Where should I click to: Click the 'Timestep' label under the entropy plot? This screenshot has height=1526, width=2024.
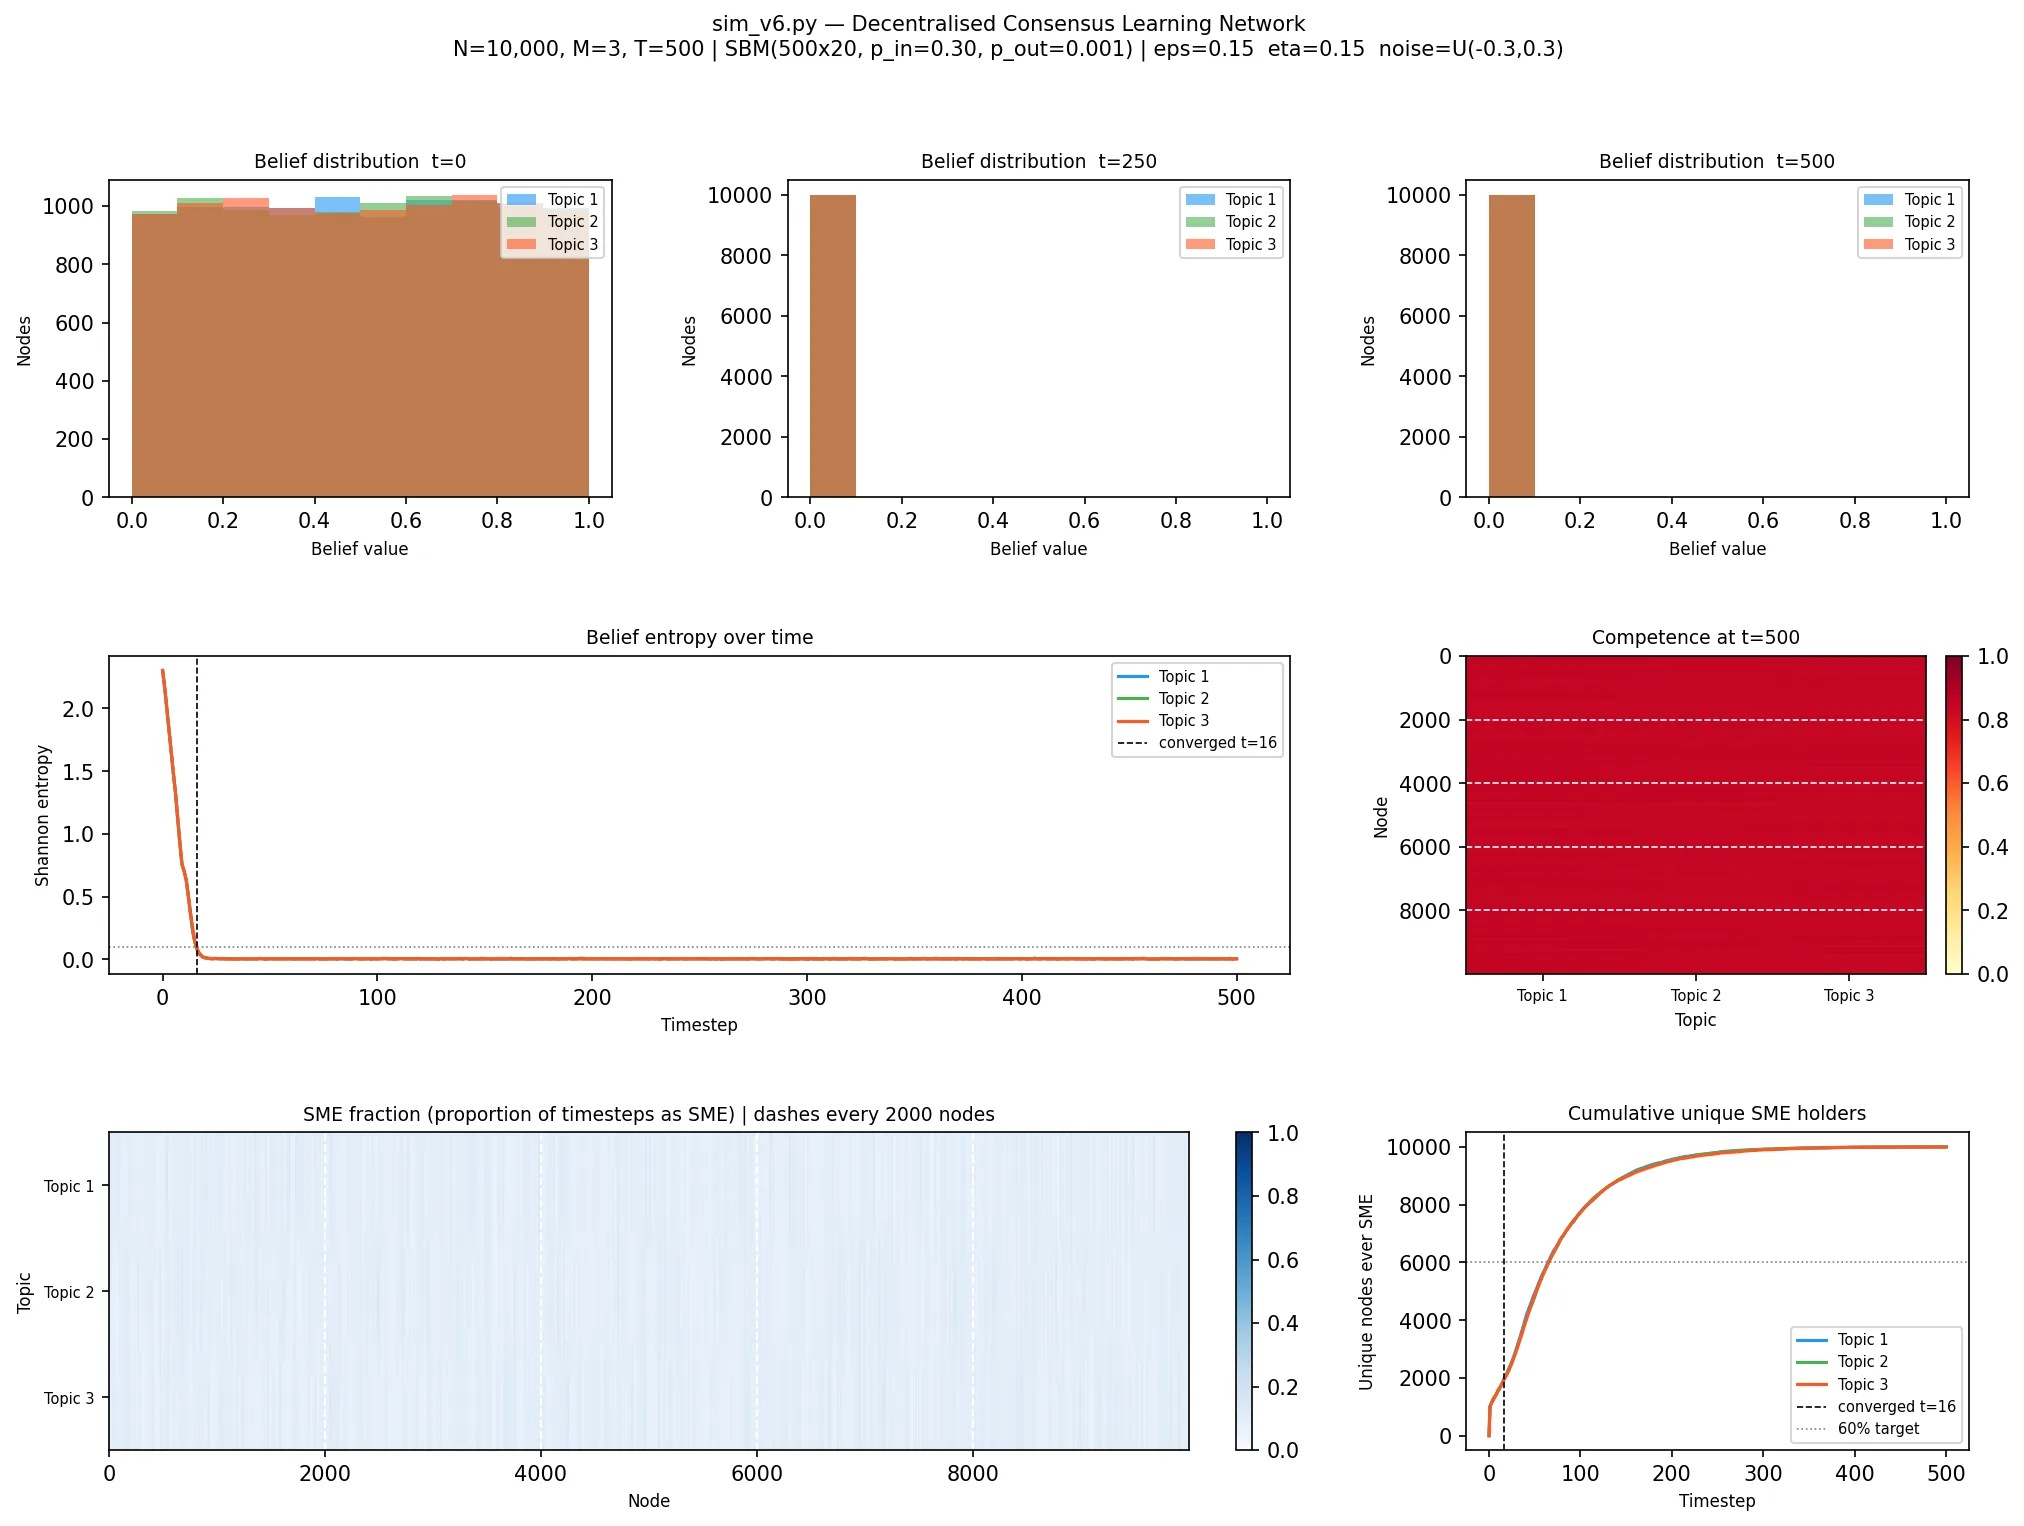(x=699, y=1025)
